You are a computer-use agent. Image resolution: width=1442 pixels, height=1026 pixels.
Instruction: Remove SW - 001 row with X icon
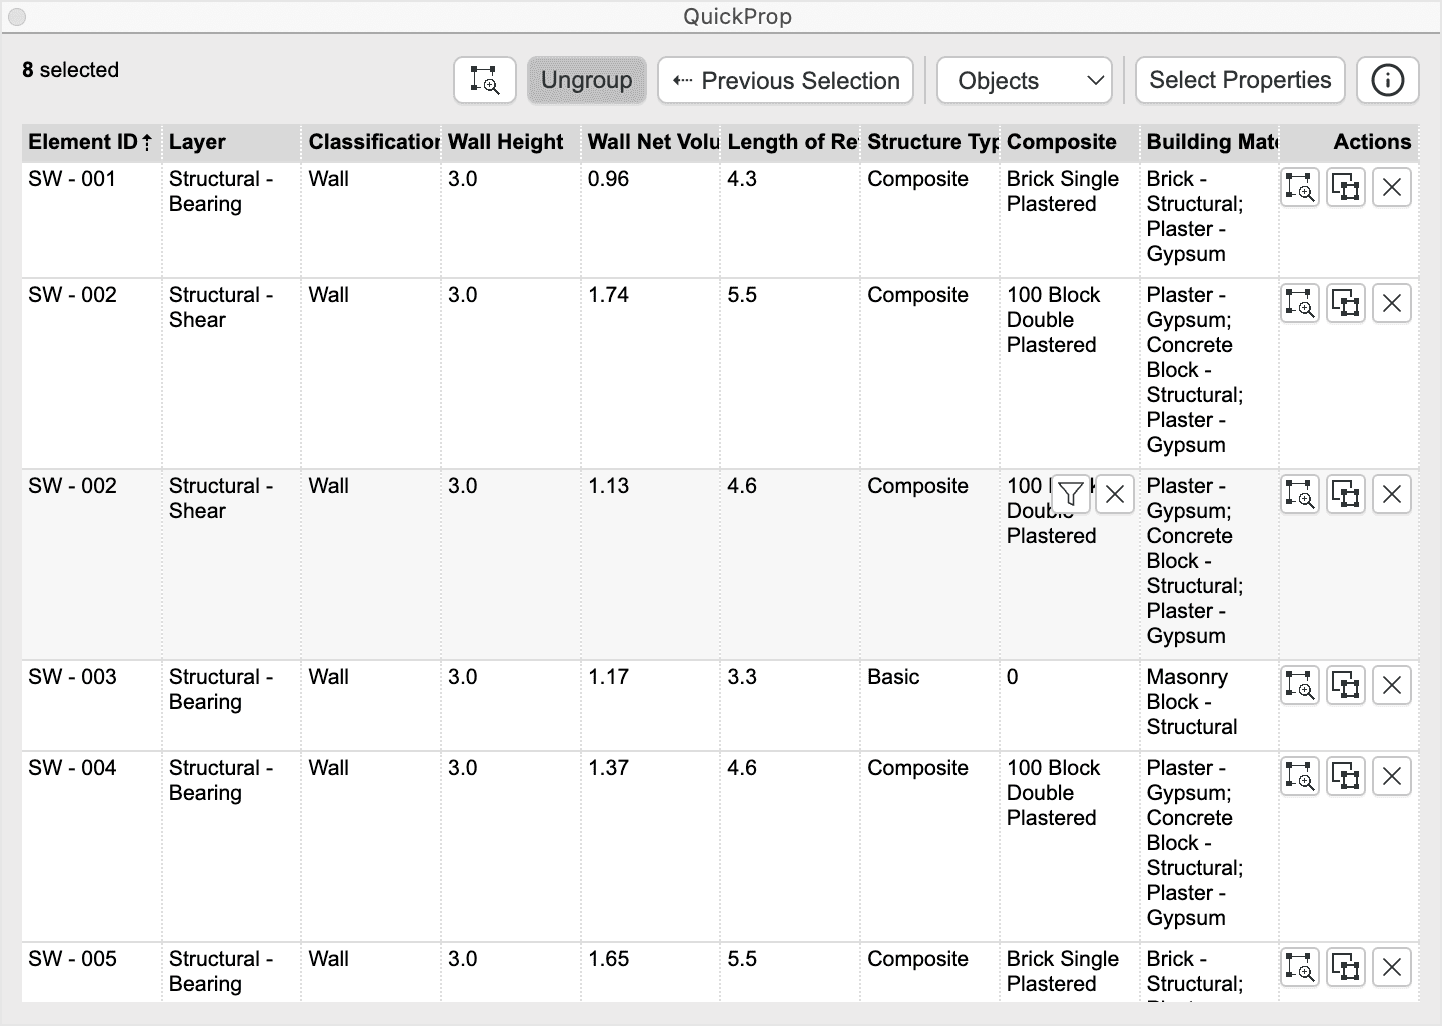tap(1391, 187)
